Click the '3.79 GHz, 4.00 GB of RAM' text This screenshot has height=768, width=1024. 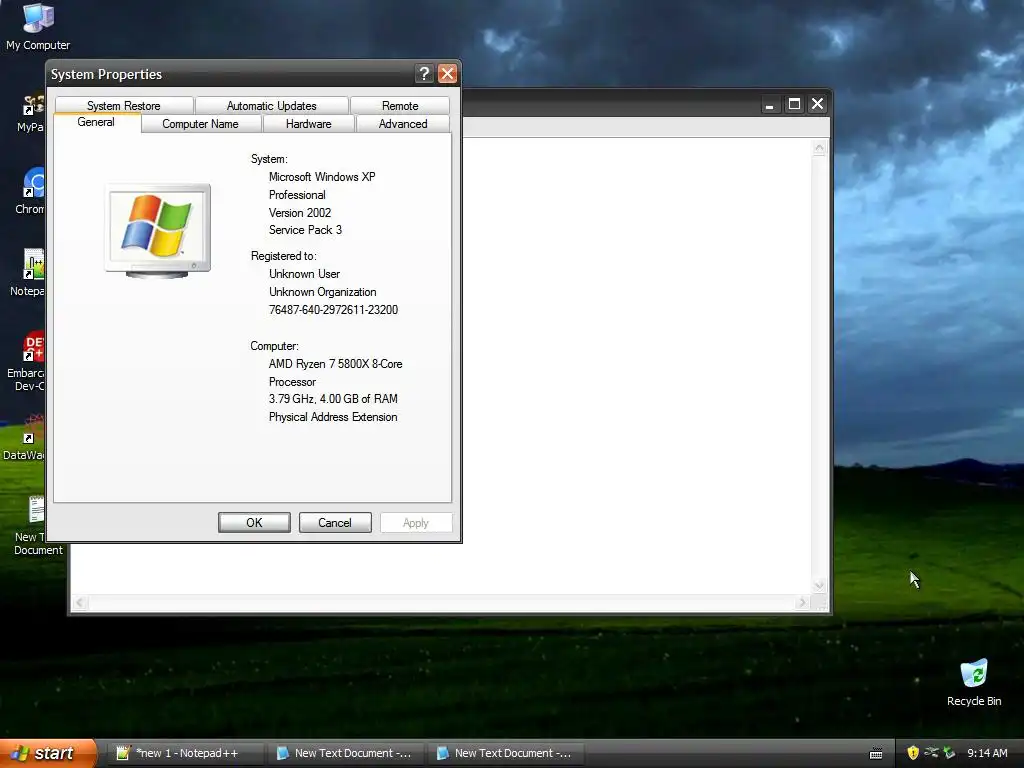(333, 398)
